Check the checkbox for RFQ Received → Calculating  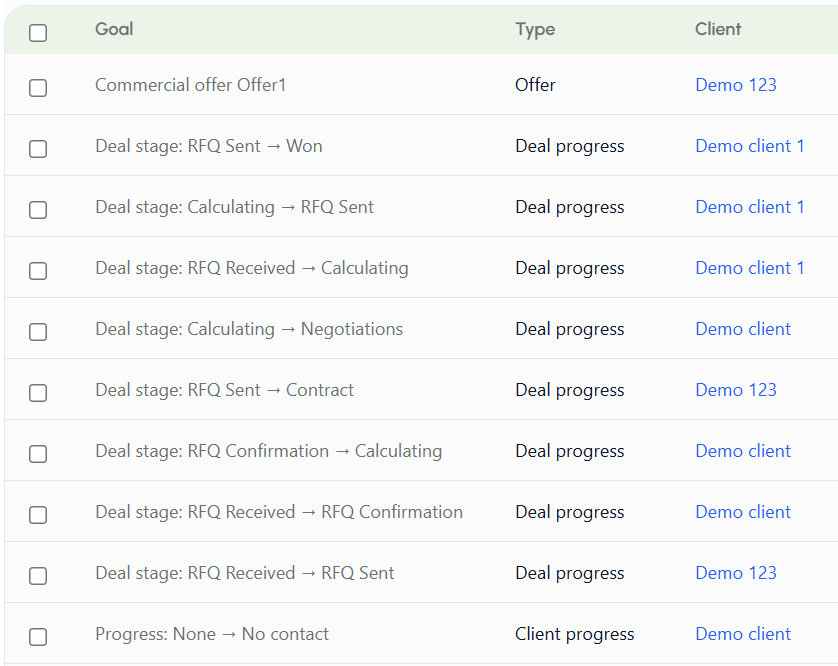click(x=38, y=270)
